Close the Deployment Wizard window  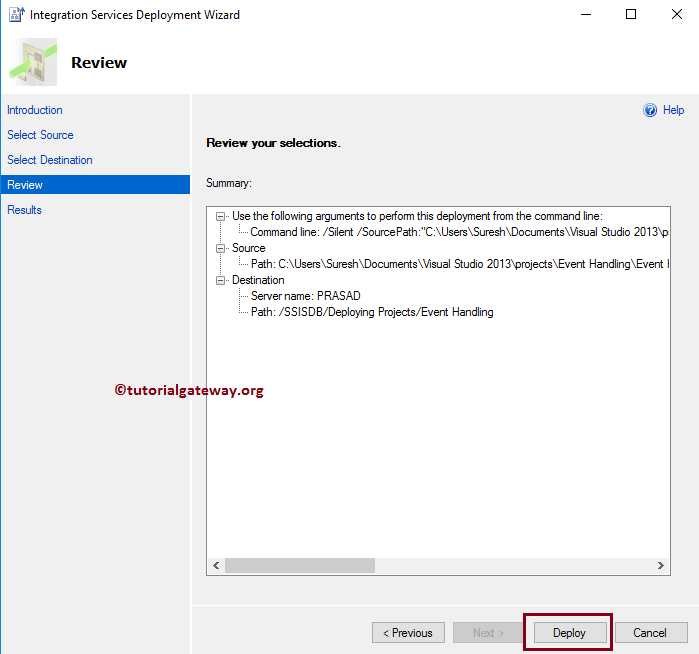click(677, 15)
